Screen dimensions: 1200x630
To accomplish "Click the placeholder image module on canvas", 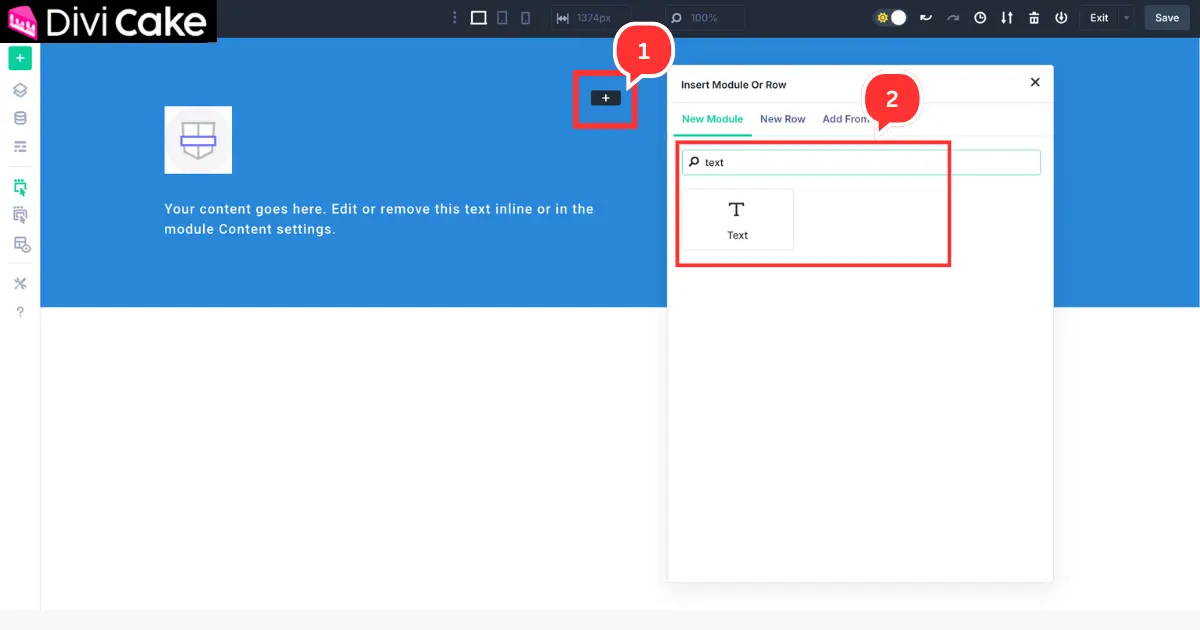I will click(x=198, y=140).
